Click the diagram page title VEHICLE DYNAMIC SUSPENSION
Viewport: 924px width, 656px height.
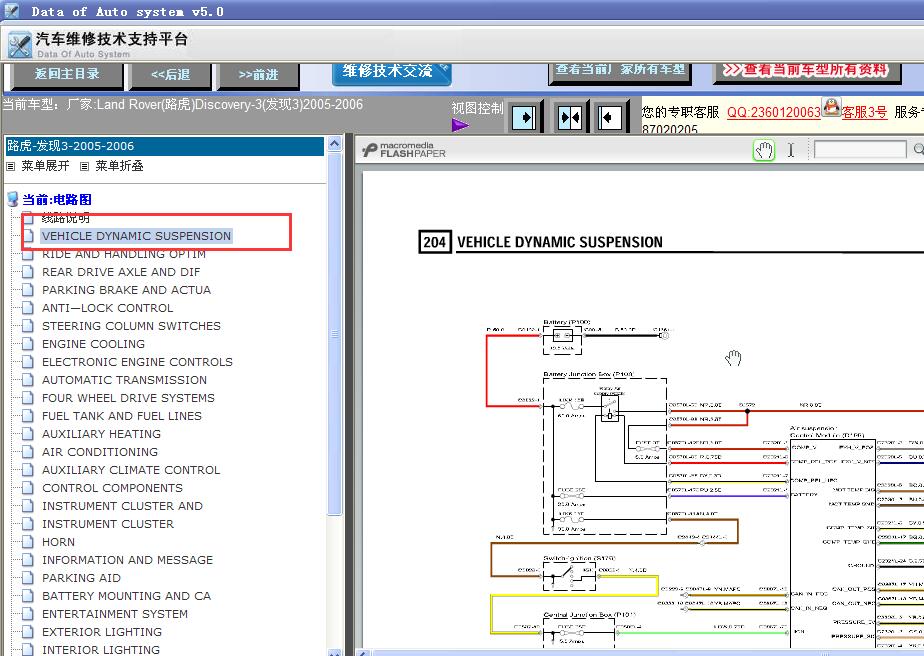[559, 242]
